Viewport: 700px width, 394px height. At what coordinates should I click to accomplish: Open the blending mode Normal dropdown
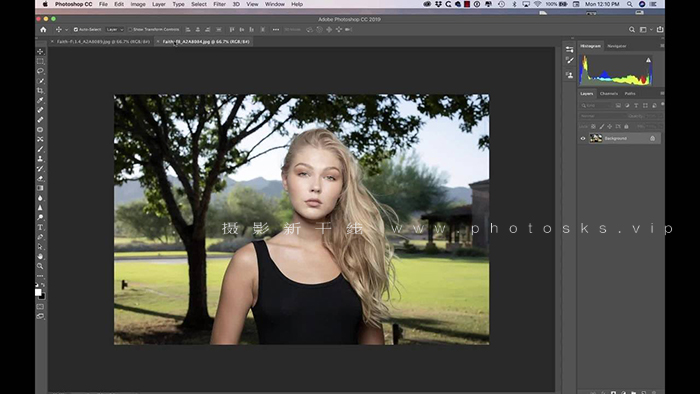coord(601,116)
